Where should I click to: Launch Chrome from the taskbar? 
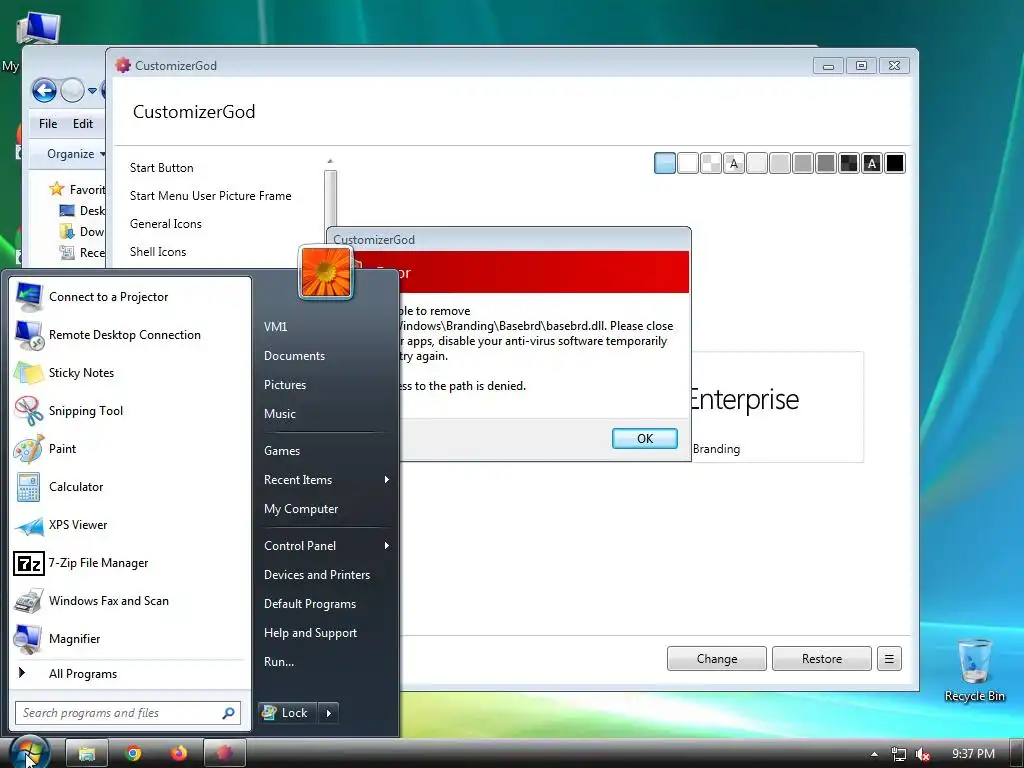(x=133, y=754)
